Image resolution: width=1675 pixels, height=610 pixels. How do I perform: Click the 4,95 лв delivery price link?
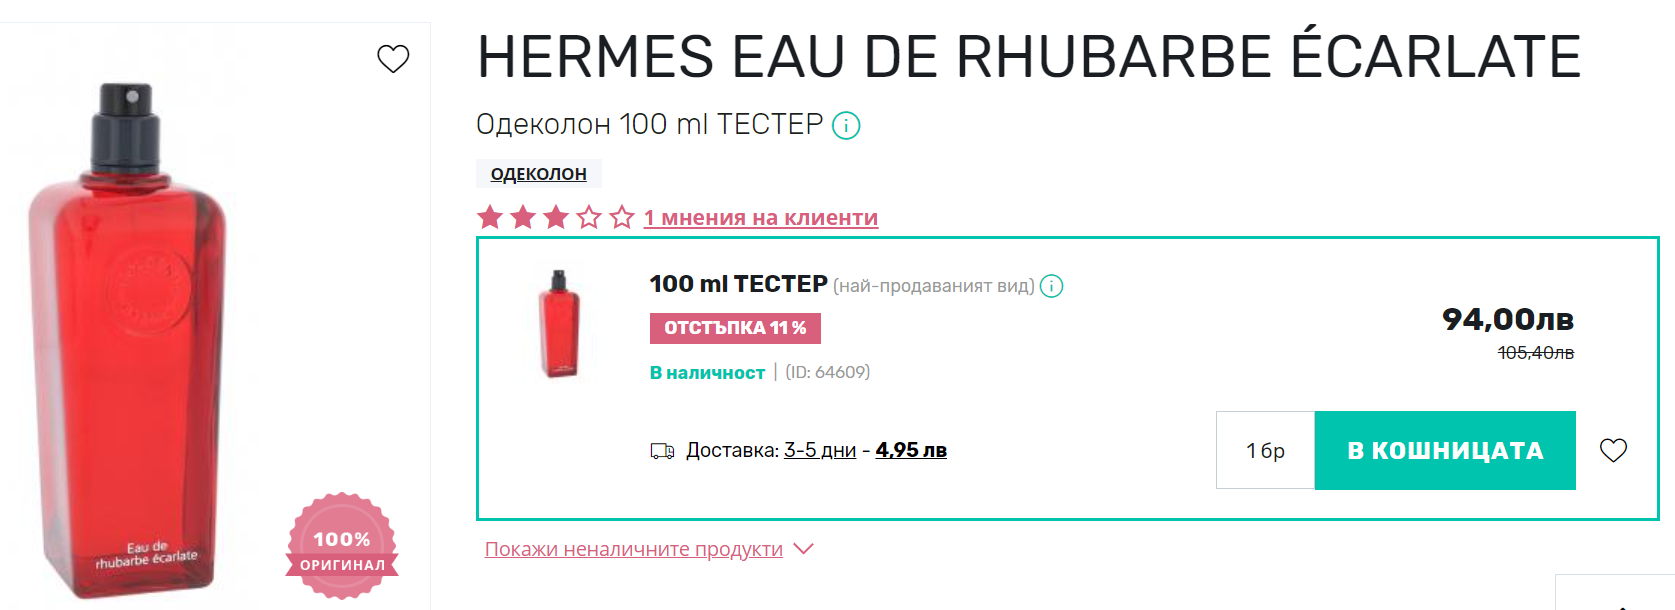coord(911,450)
